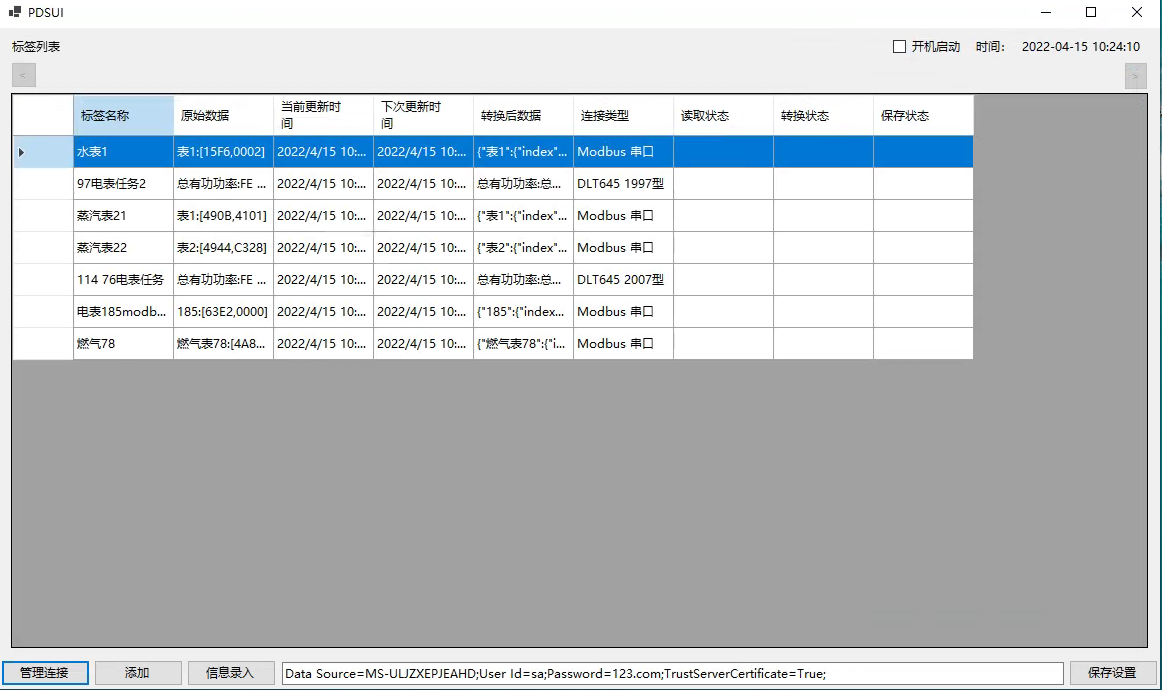Viewport: 1162px width, 690px height.
Task: Click the 原始数据 column header
Action: (223, 116)
